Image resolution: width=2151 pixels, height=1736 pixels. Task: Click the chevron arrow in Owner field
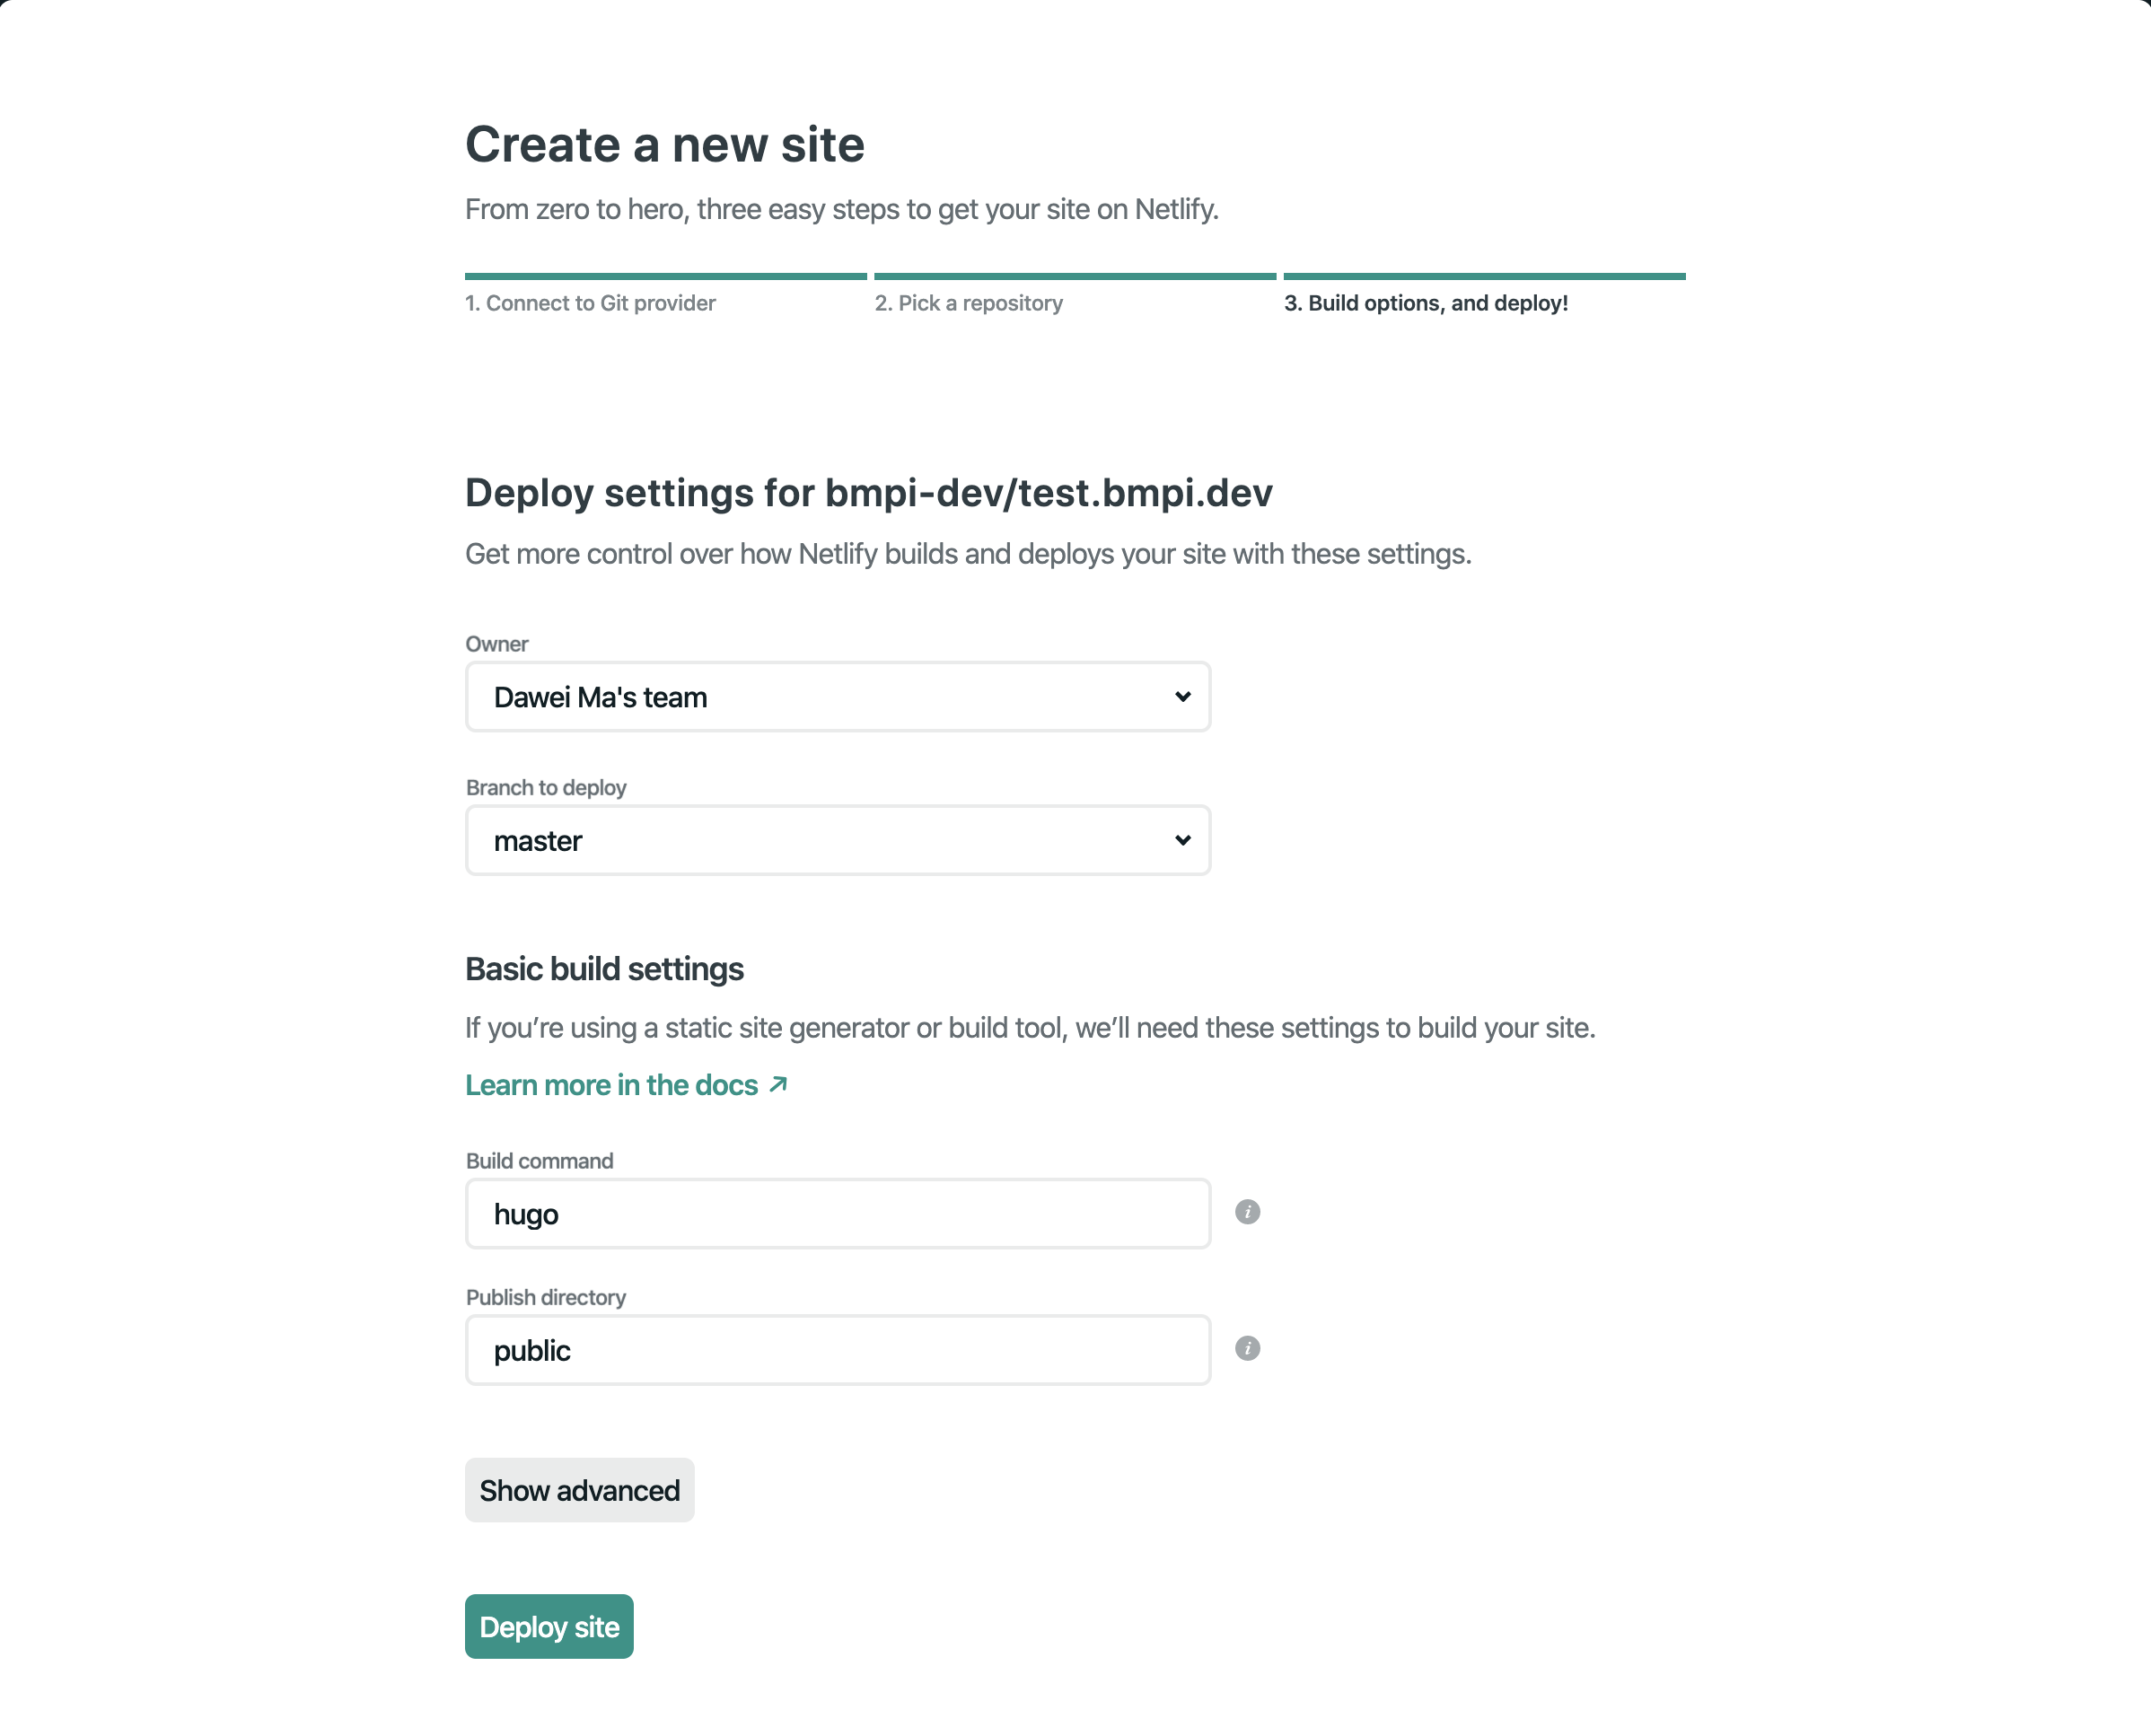tap(1182, 696)
